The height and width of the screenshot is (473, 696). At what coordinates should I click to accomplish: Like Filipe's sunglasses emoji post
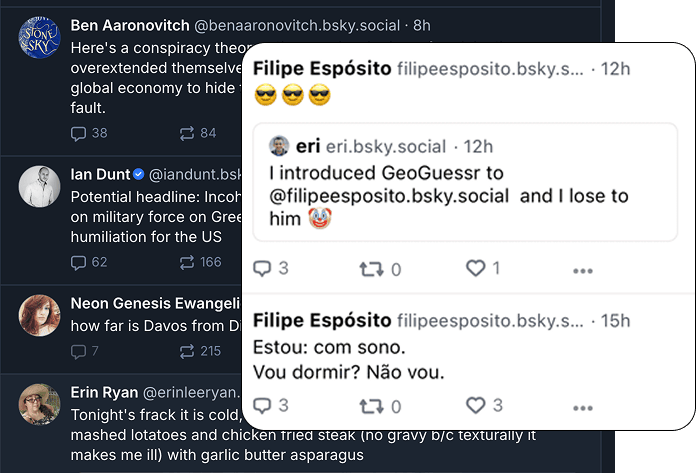[x=476, y=268]
